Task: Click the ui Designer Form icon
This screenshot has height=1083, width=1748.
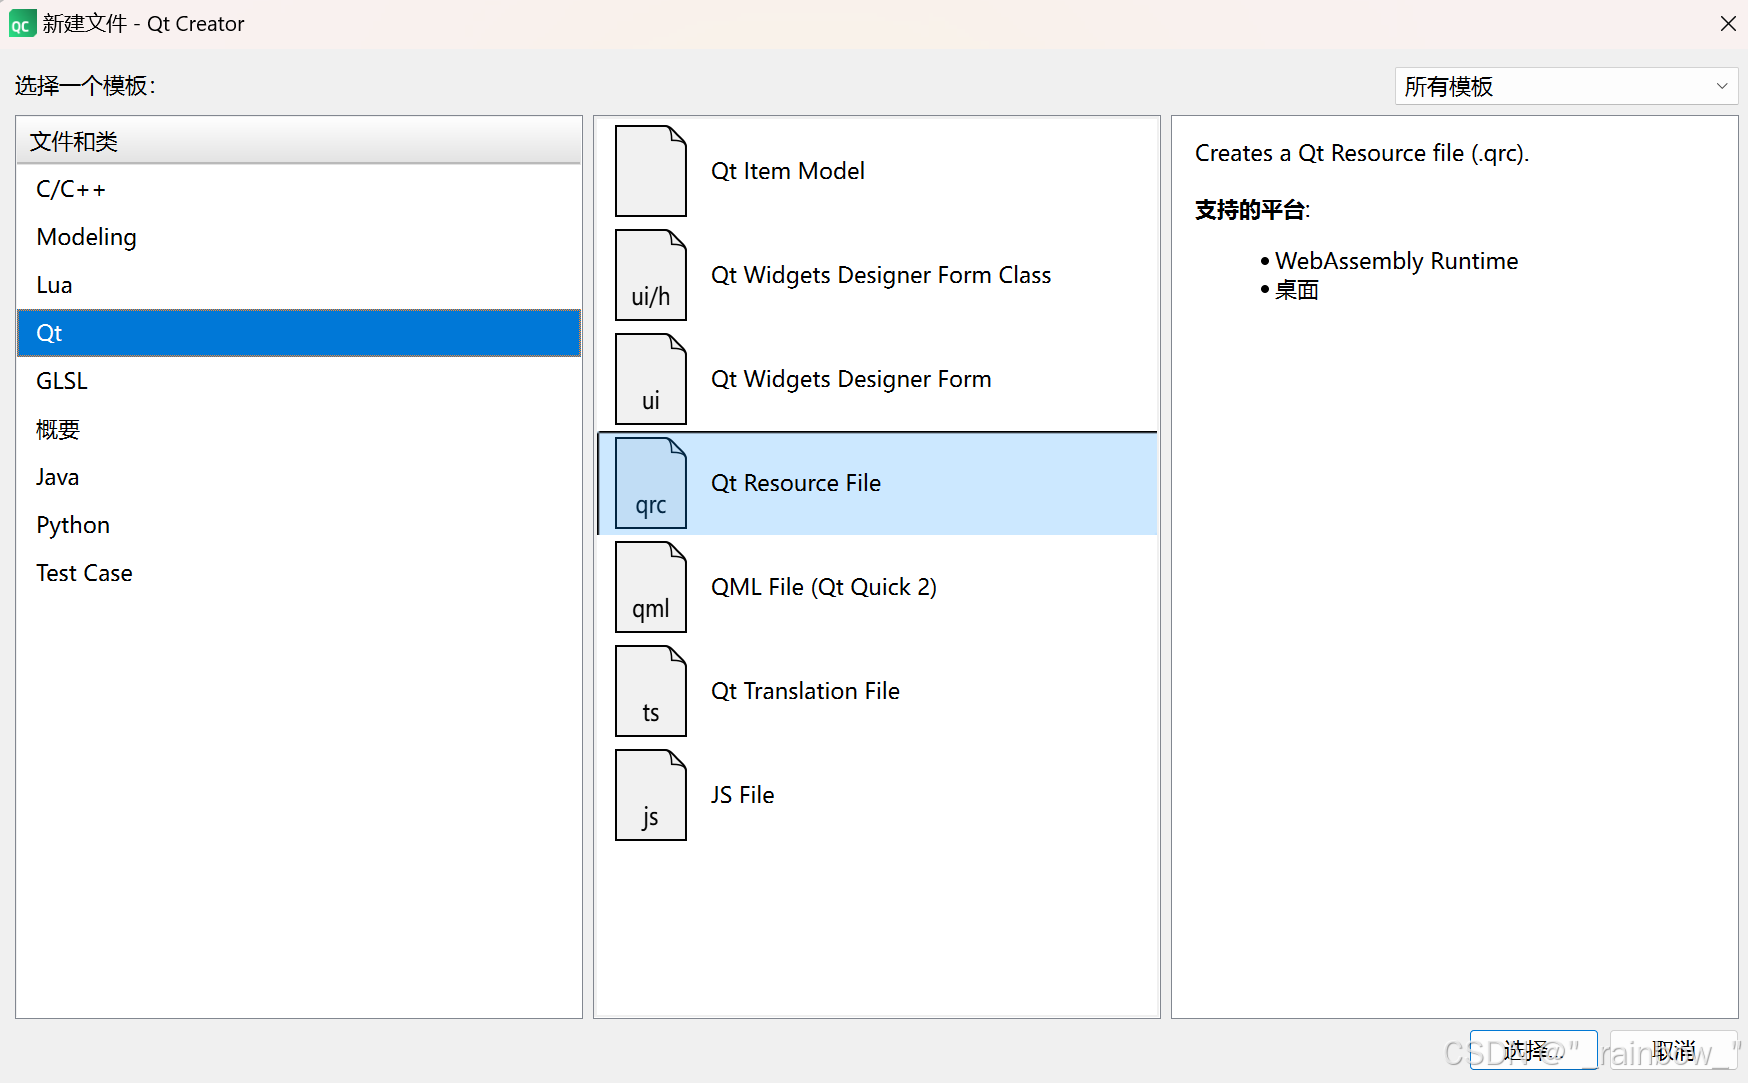Action: pos(651,379)
